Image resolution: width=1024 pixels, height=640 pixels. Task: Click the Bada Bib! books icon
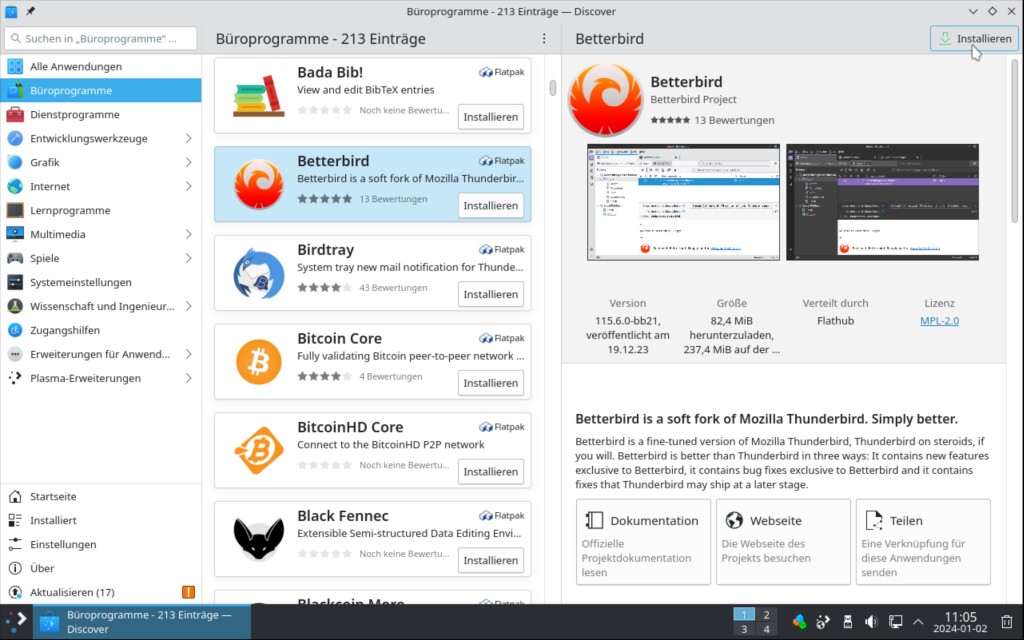point(259,96)
